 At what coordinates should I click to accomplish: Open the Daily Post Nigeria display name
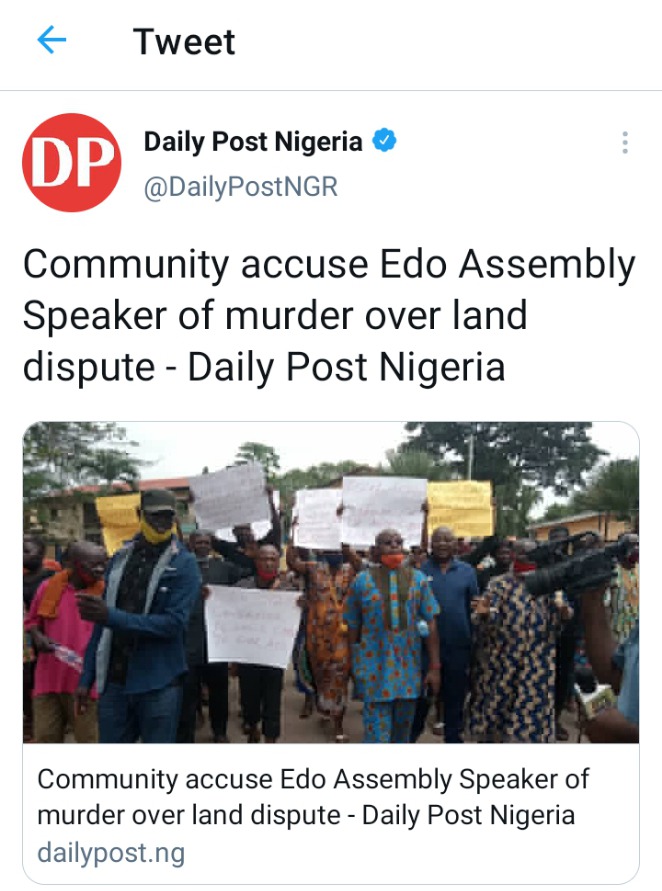tap(253, 141)
